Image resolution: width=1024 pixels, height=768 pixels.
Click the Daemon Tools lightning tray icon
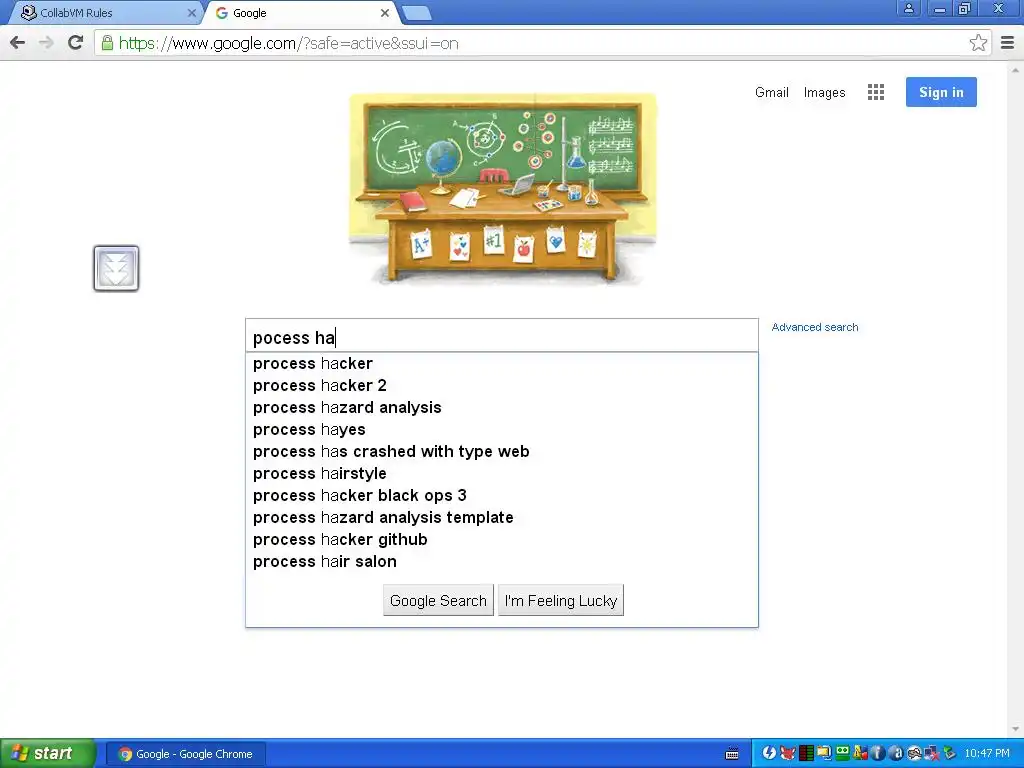769,752
